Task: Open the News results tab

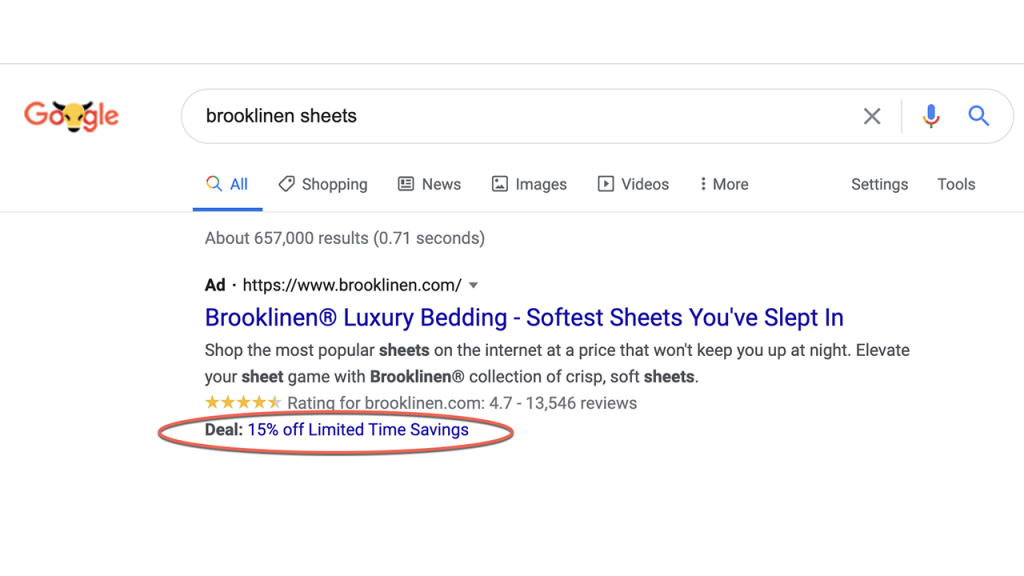Action: [x=430, y=184]
